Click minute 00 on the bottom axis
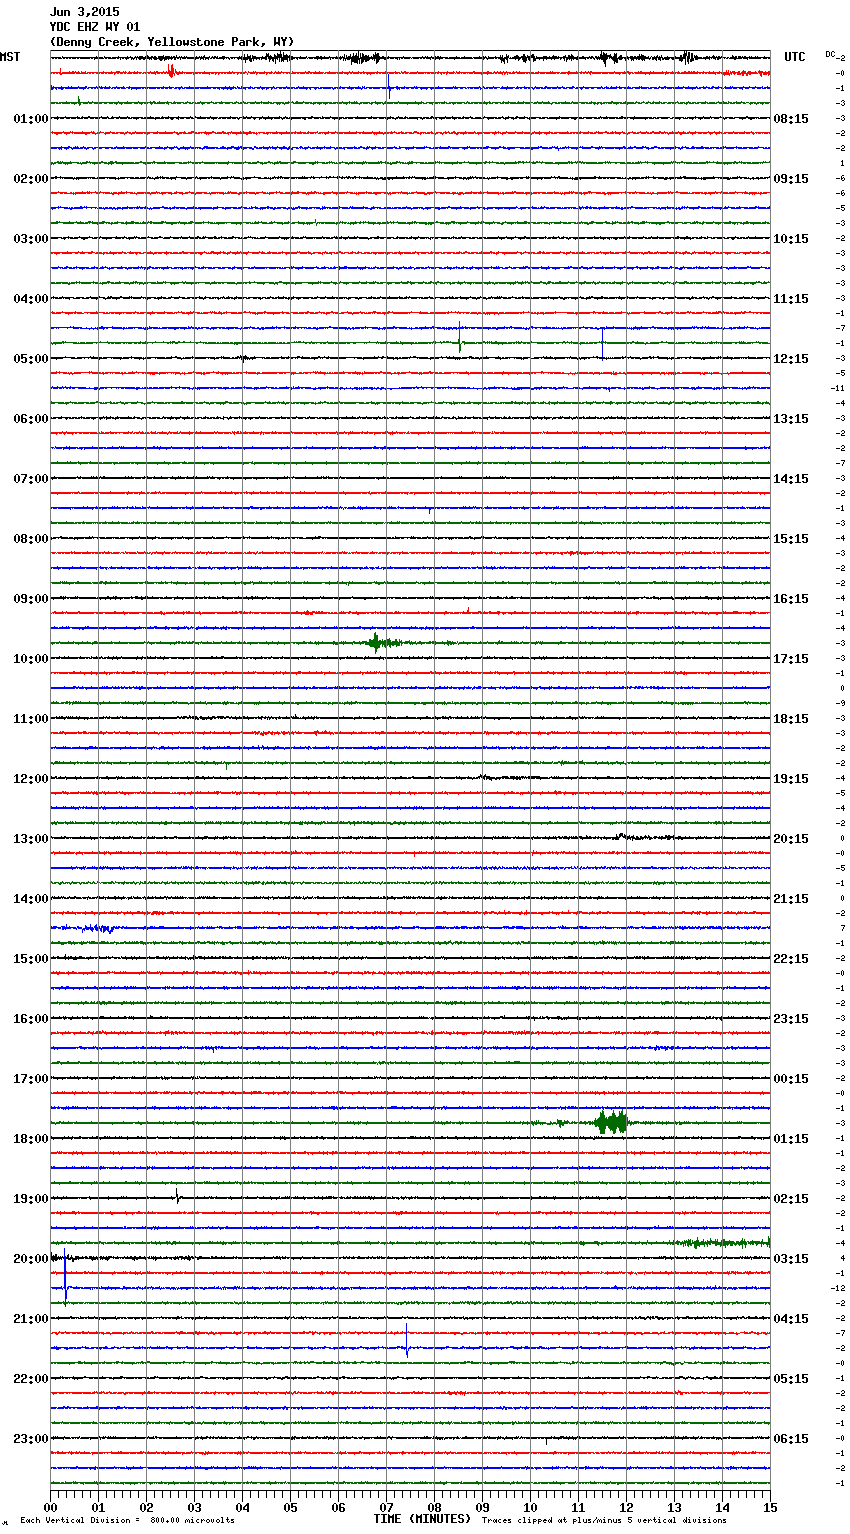The height and width of the screenshot is (1534, 850). (x=50, y=1507)
